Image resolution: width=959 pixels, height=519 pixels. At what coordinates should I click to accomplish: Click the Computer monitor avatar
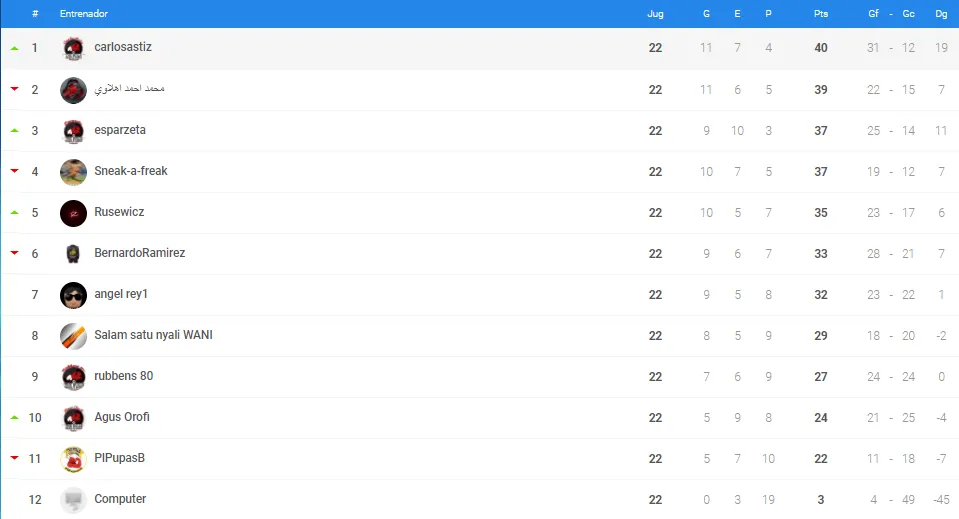(x=73, y=499)
